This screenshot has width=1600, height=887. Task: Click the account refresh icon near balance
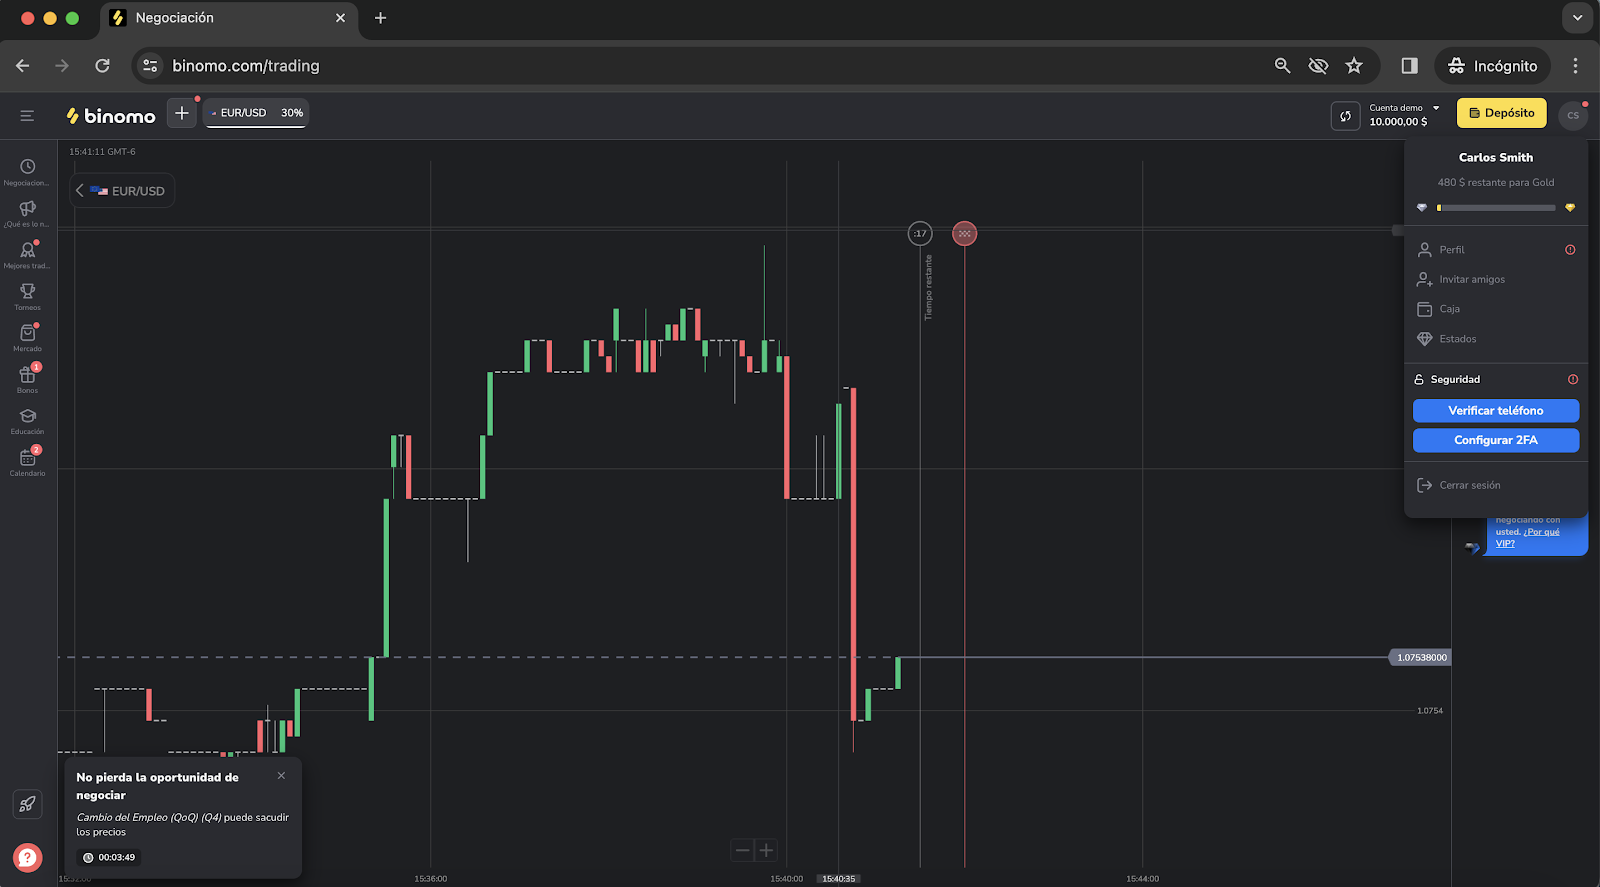click(x=1345, y=116)
